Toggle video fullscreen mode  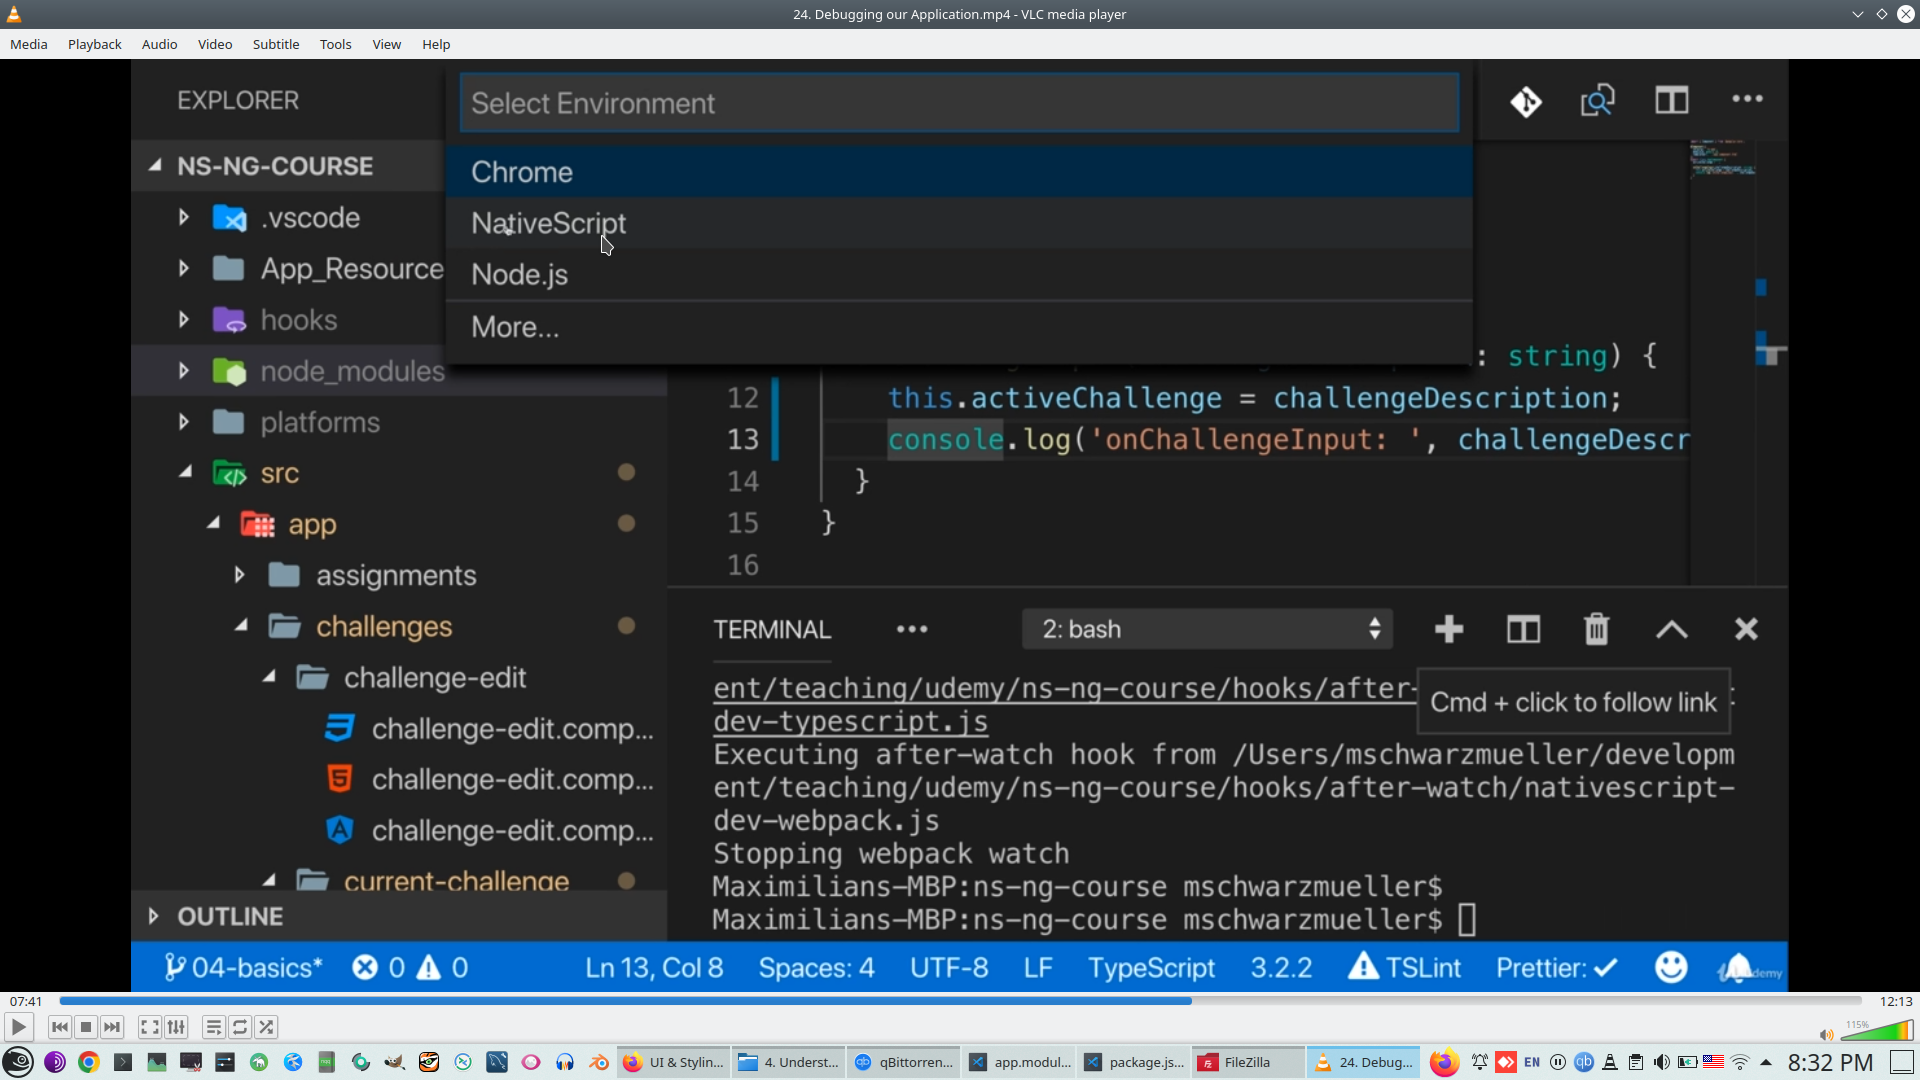click(x=149, y=1027)
